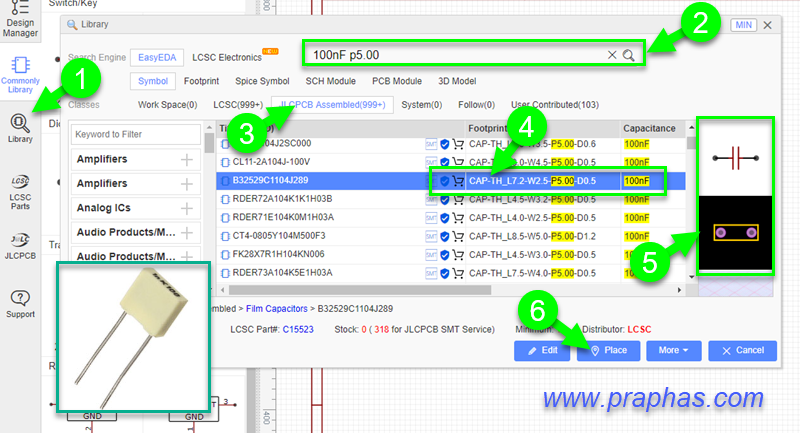The image size is (800, 433).
Task: Click part symbol icon beside RDER72A104K1K1H03B
Action: [x=225, y=199]
